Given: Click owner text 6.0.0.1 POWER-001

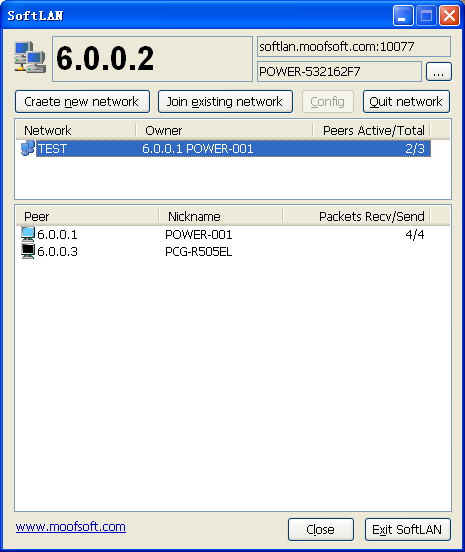Looking at the screenshot, I should 197,149.
